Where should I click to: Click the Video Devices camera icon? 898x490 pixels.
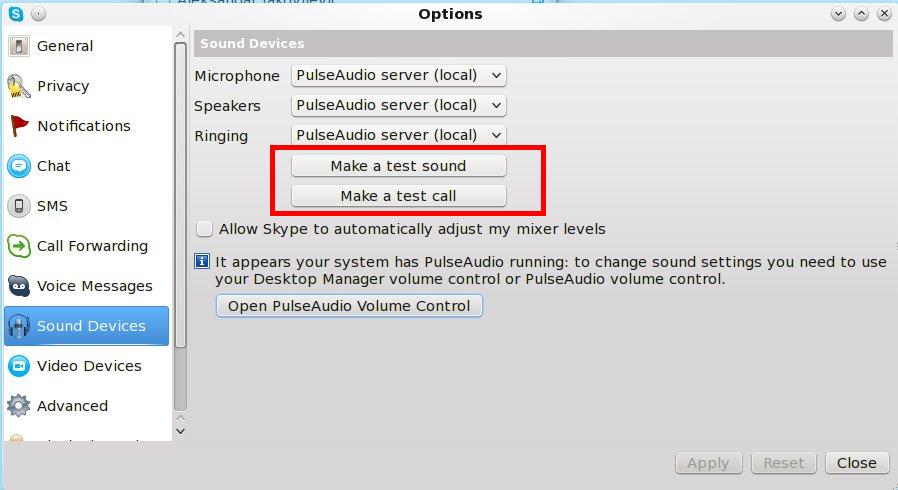point(18,366)
